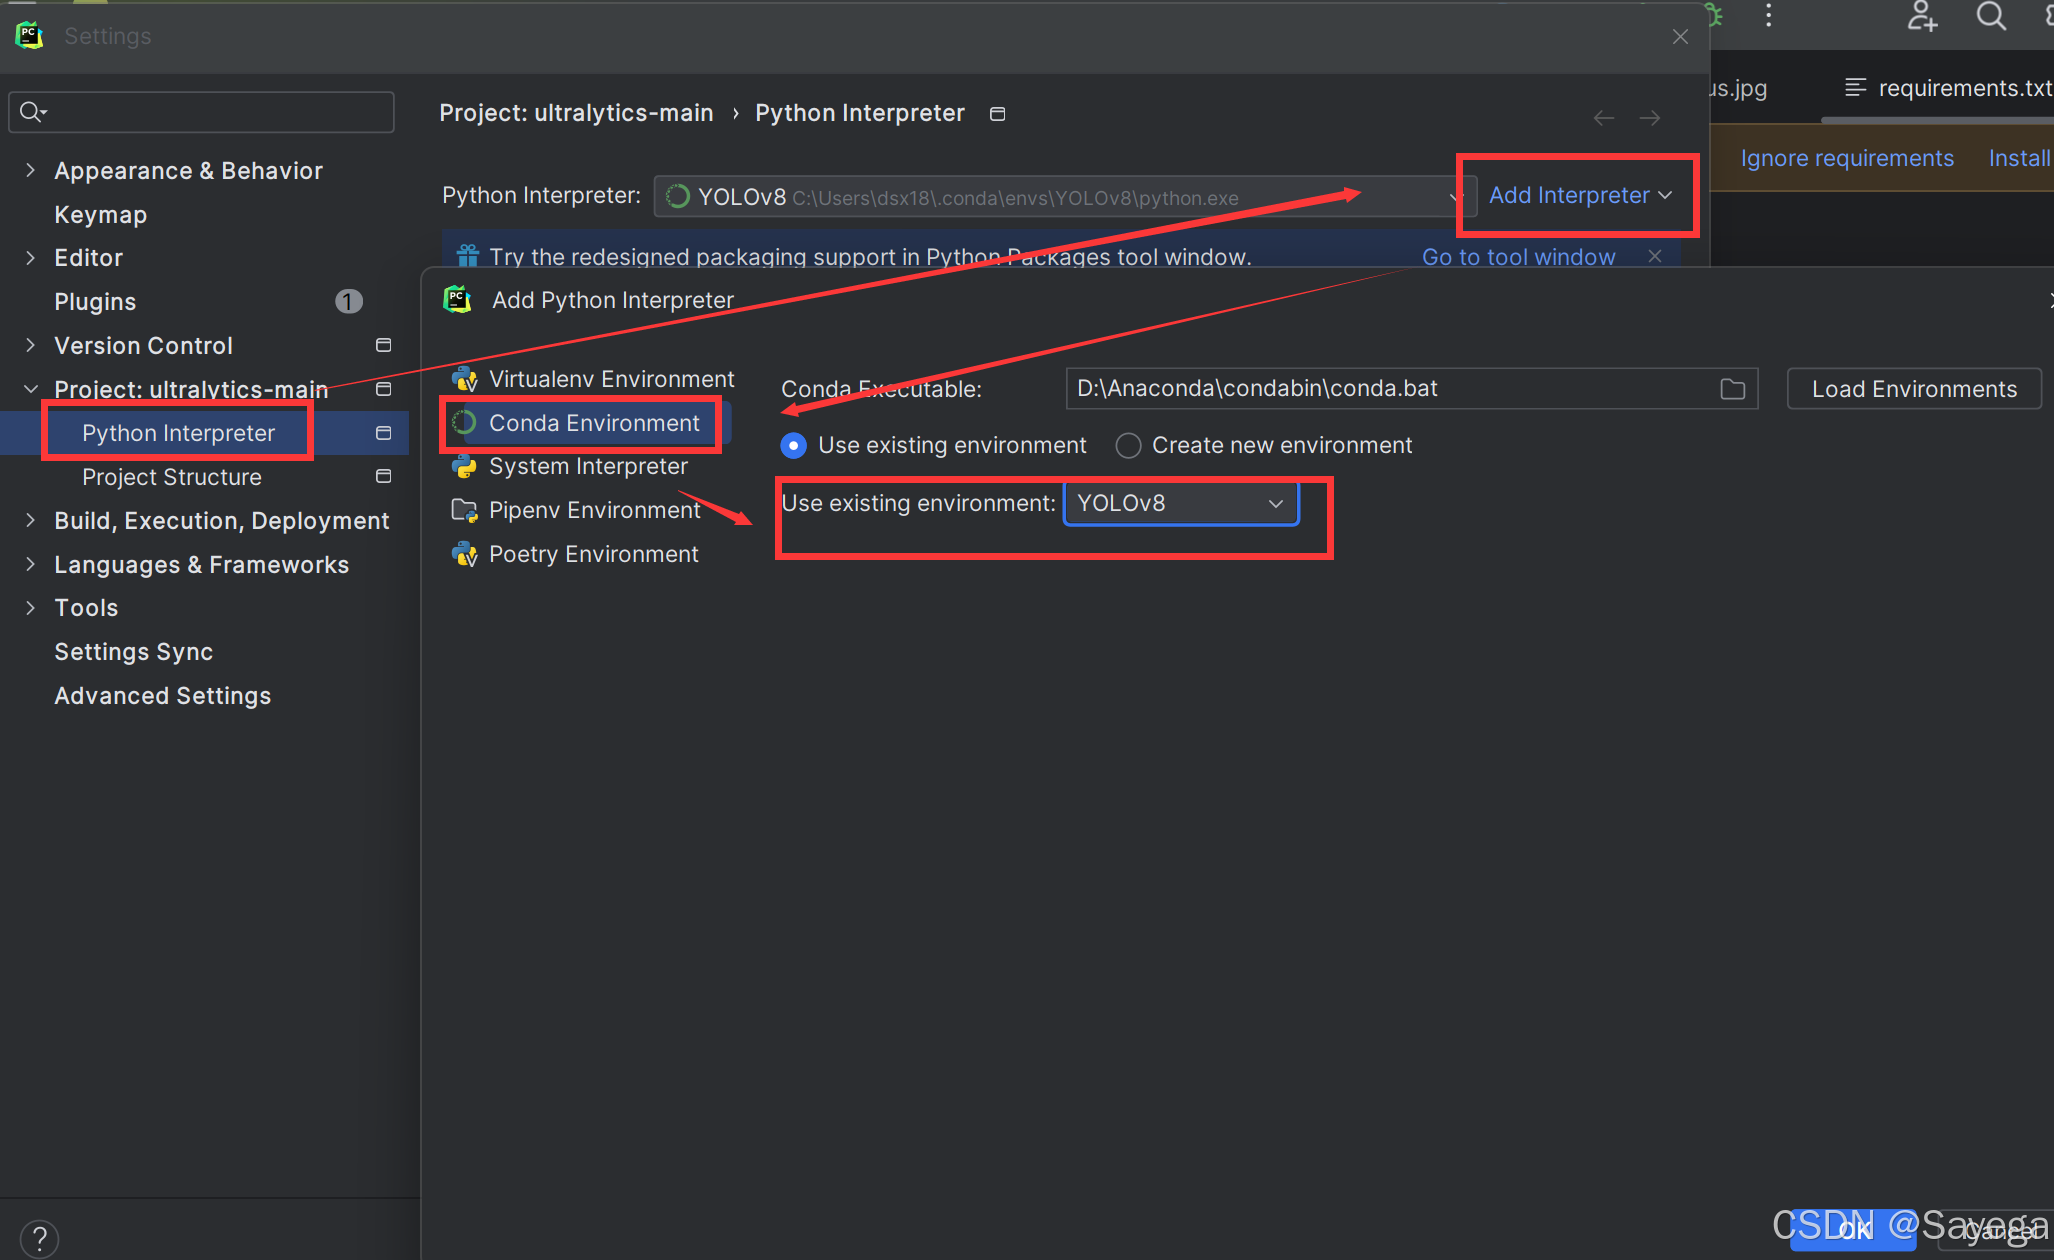Expand Appearance & Behavior settings section

(x=30, y=171)
